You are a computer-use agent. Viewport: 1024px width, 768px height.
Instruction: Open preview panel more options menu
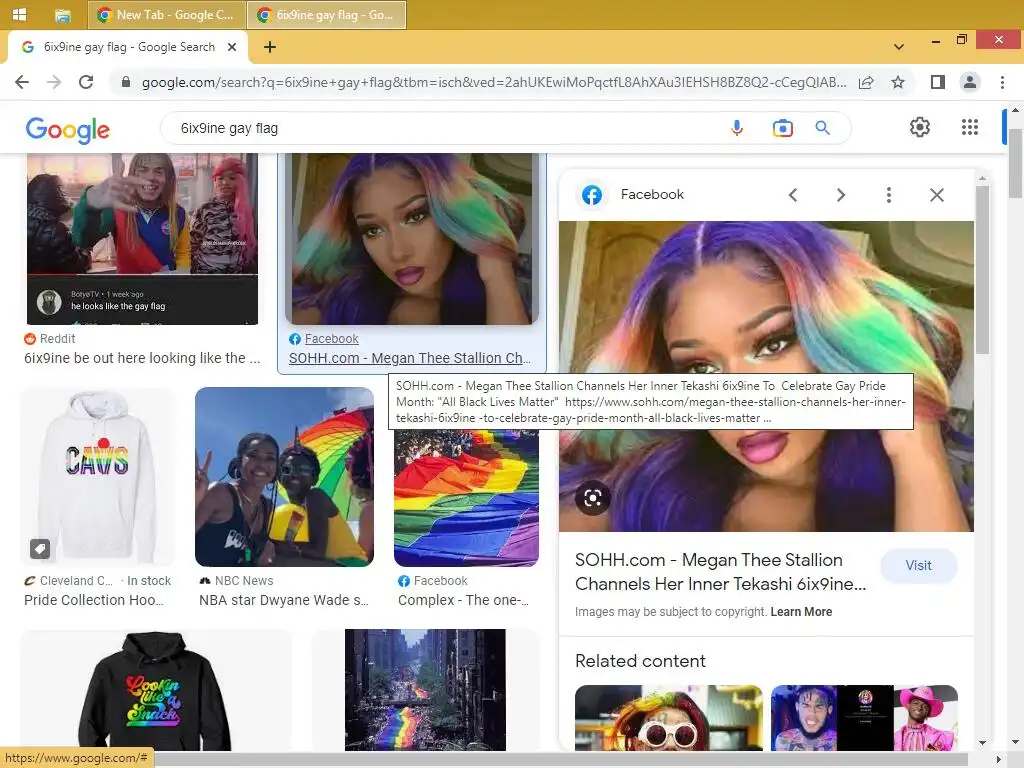coord(888,195)
